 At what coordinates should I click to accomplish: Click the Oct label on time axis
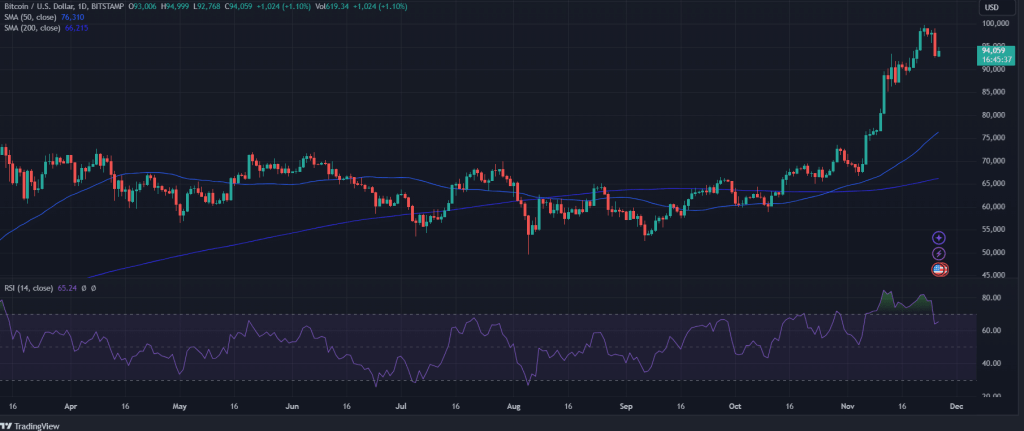pos(735,406)
